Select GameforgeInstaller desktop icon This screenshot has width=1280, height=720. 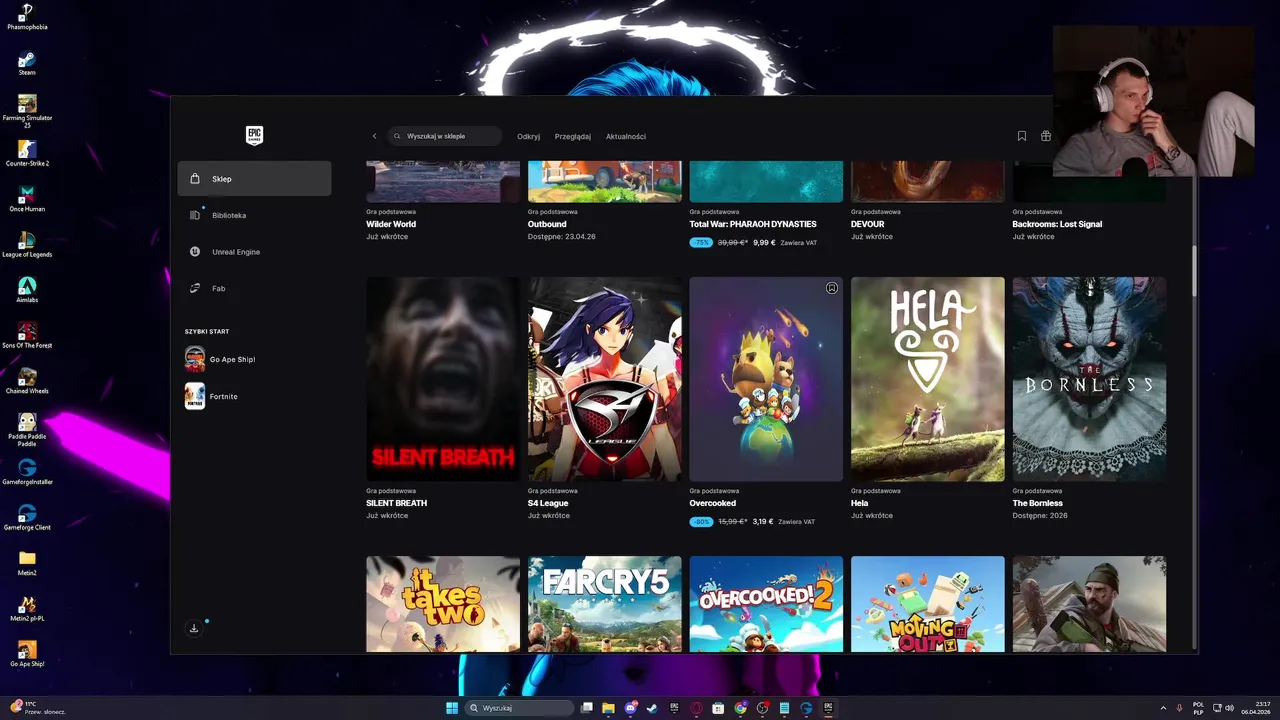(27, 472)
